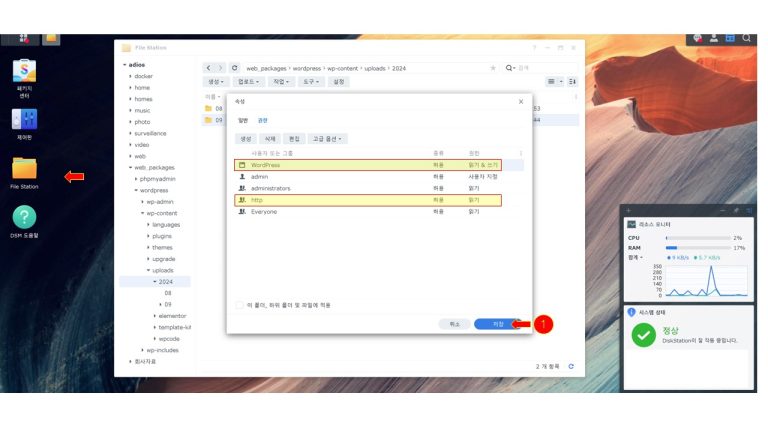Collapse the wp-content tree folder
This screenshot has height=432, width=768.
pos(143,214)
